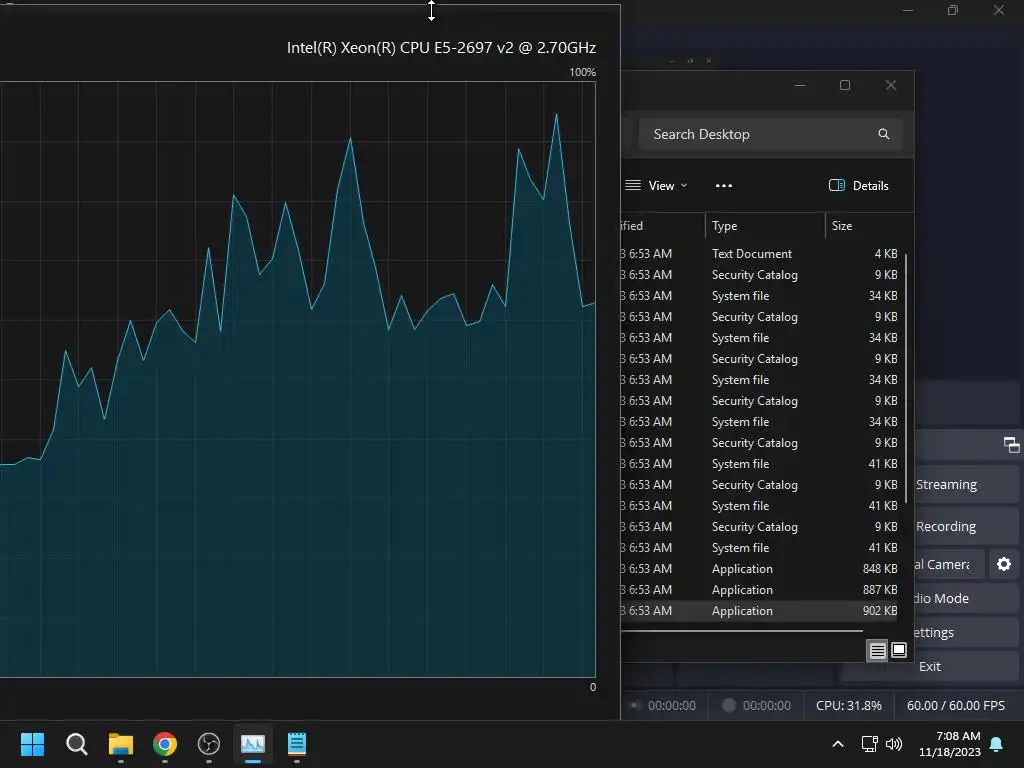
Task: Click OBS Studio Mode button
Action: 966,598
